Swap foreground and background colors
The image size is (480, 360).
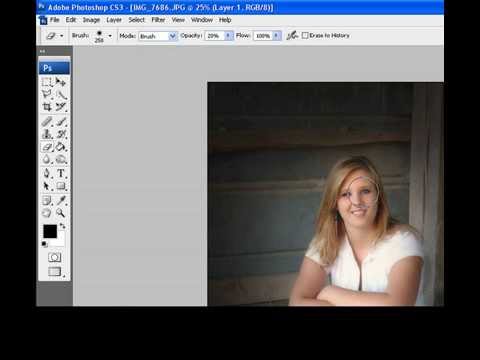[x=62, y=226]
